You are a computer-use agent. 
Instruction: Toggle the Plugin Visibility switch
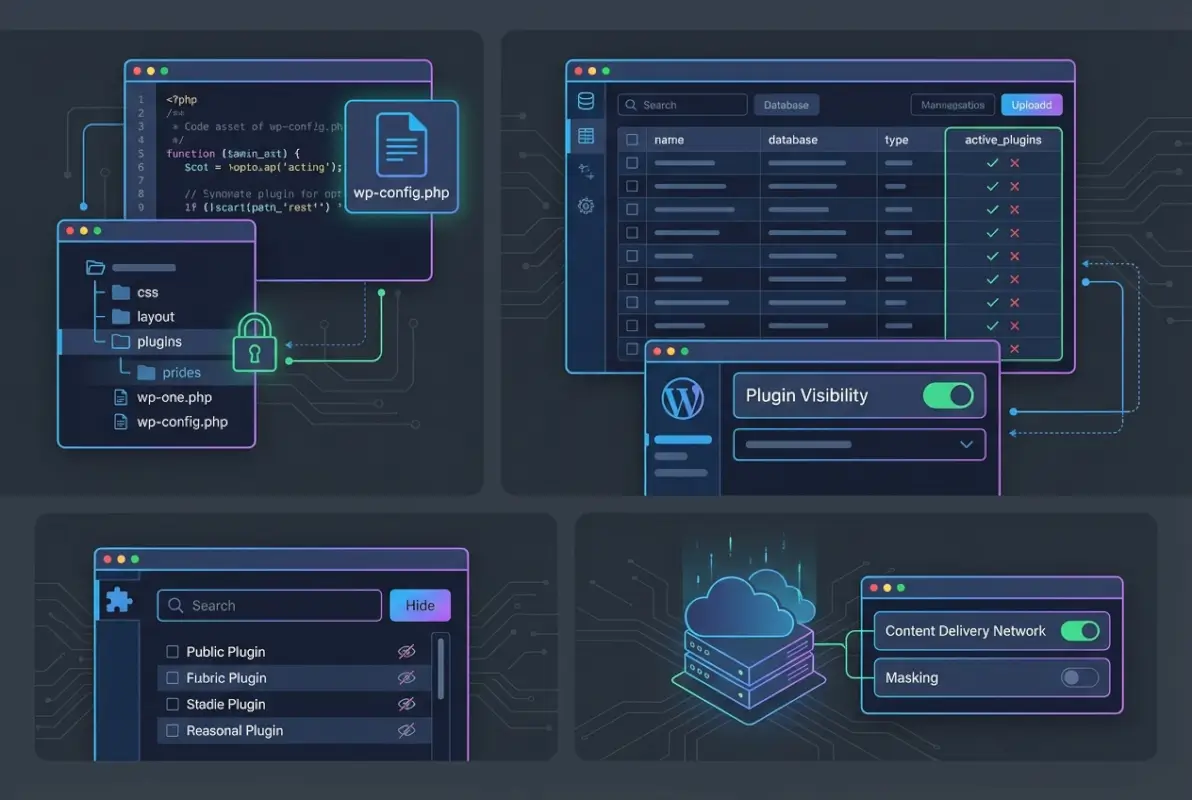tap(947, 395)
